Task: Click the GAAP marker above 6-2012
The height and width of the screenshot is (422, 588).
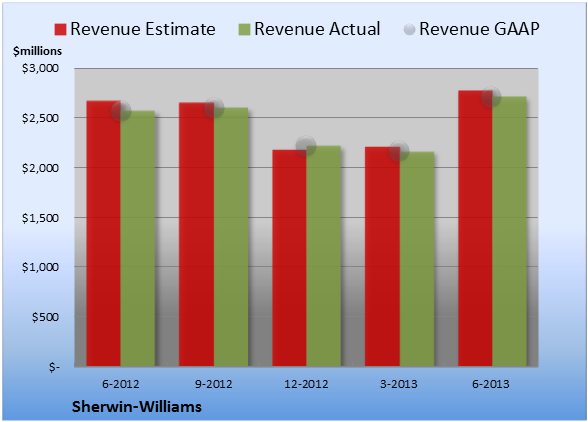Action: tap(121, 111)
